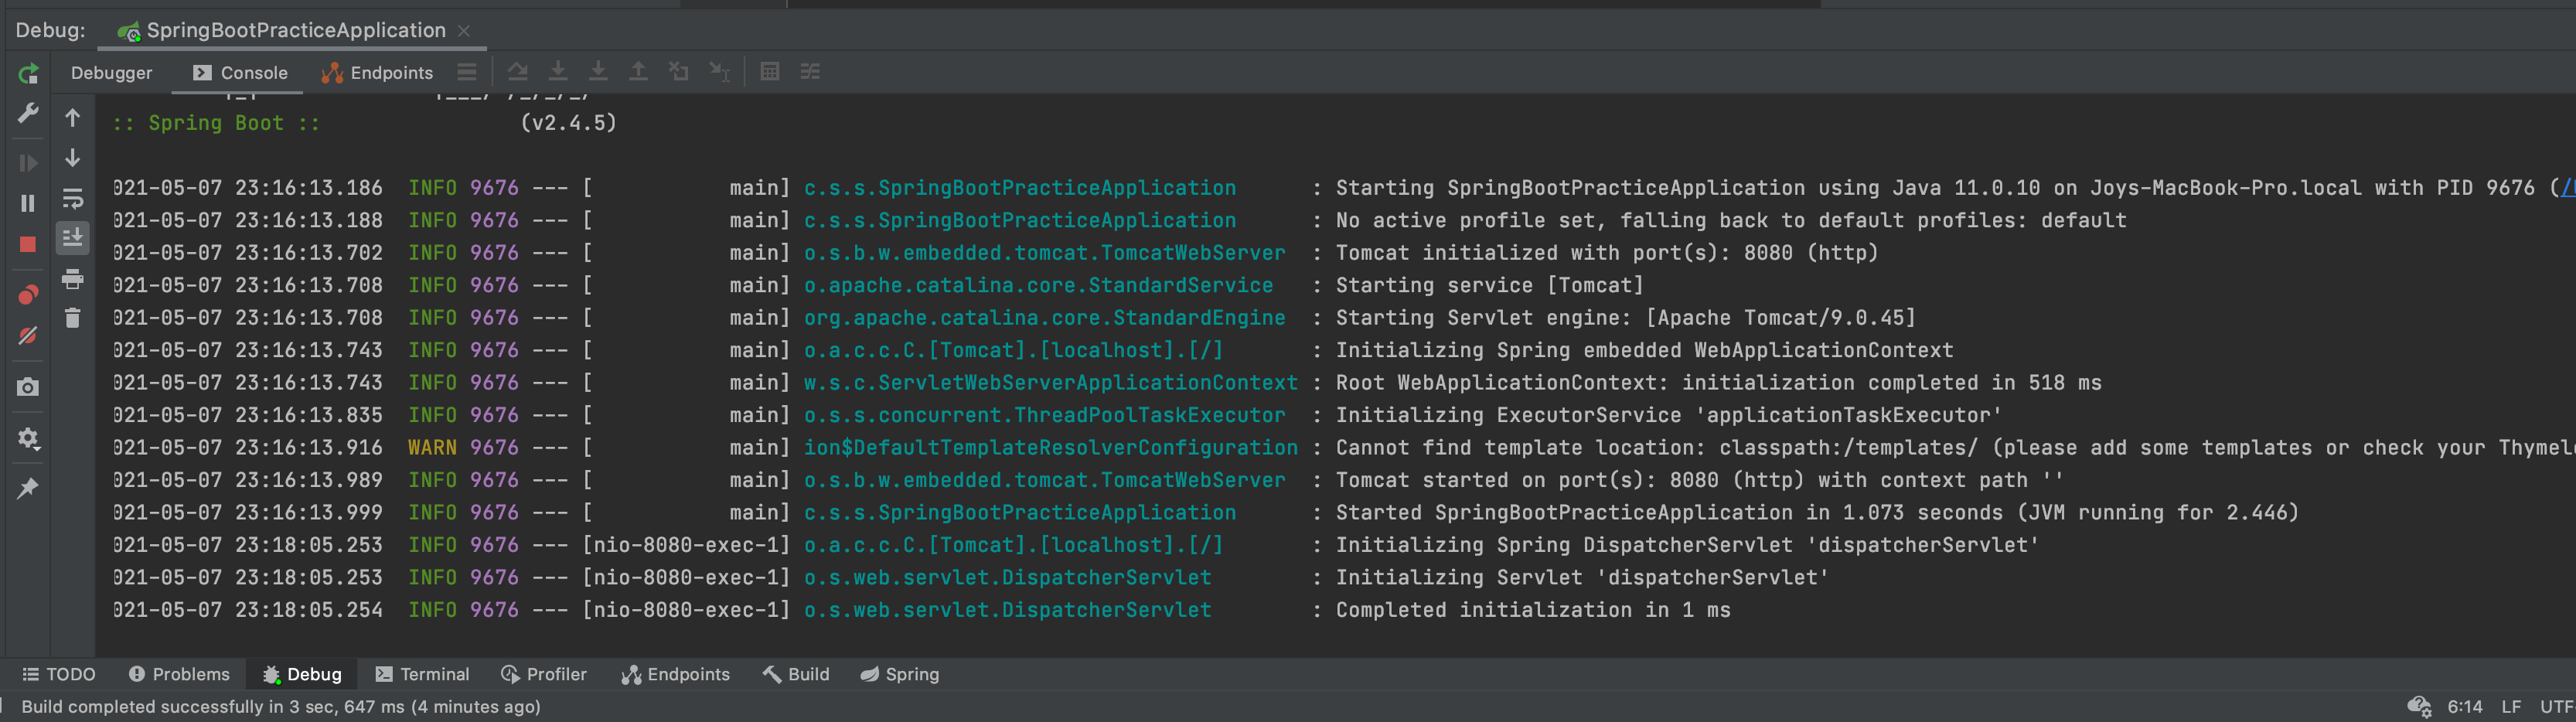Screen dimensions: 2576x722
Task: Click the Force Step Into icon
Action: click(x=598, y=72)
